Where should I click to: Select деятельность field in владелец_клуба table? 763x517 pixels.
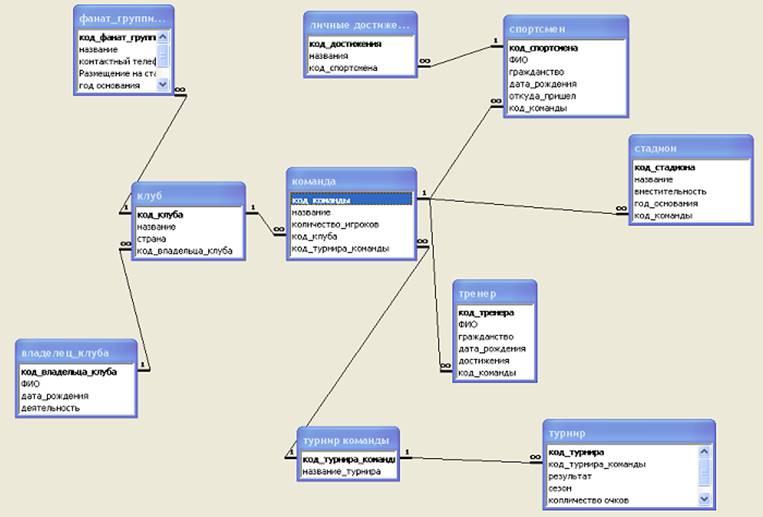click(49, 408)
